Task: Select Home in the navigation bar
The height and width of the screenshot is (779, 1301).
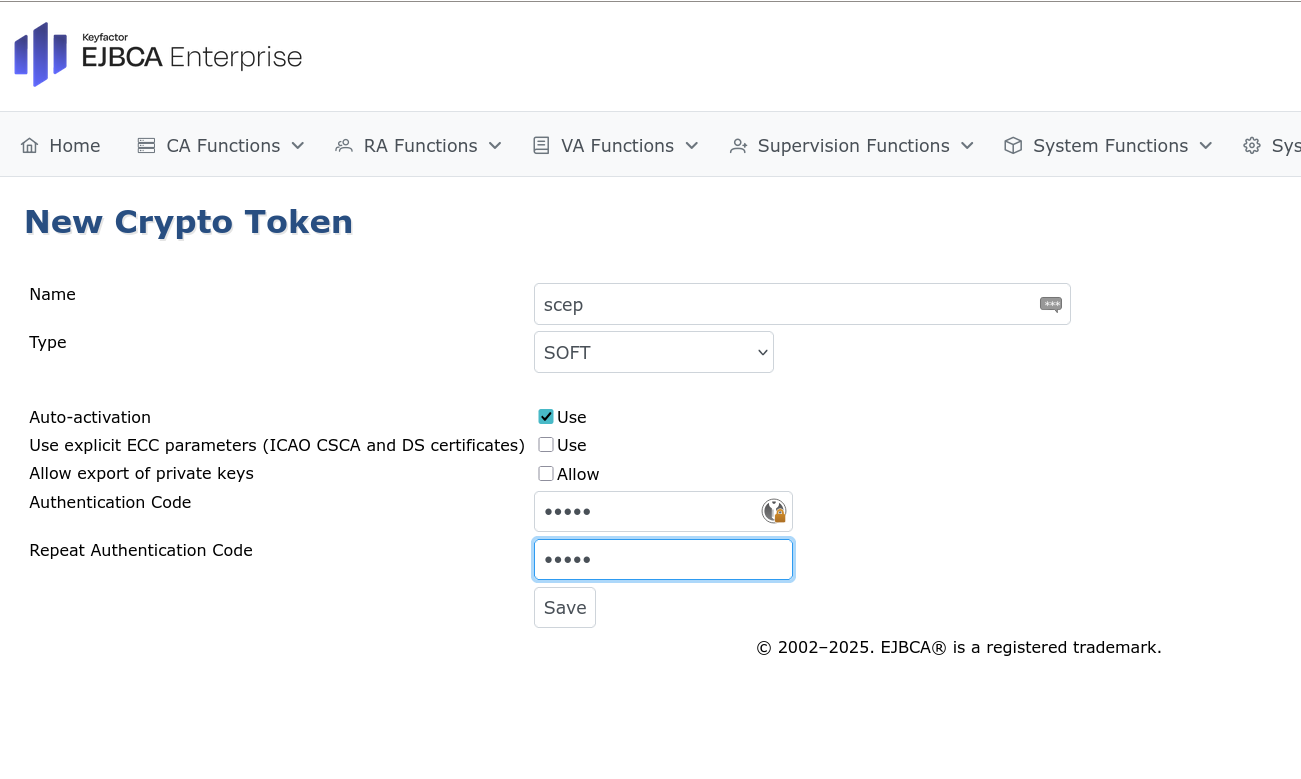Action: coord(60,145)
